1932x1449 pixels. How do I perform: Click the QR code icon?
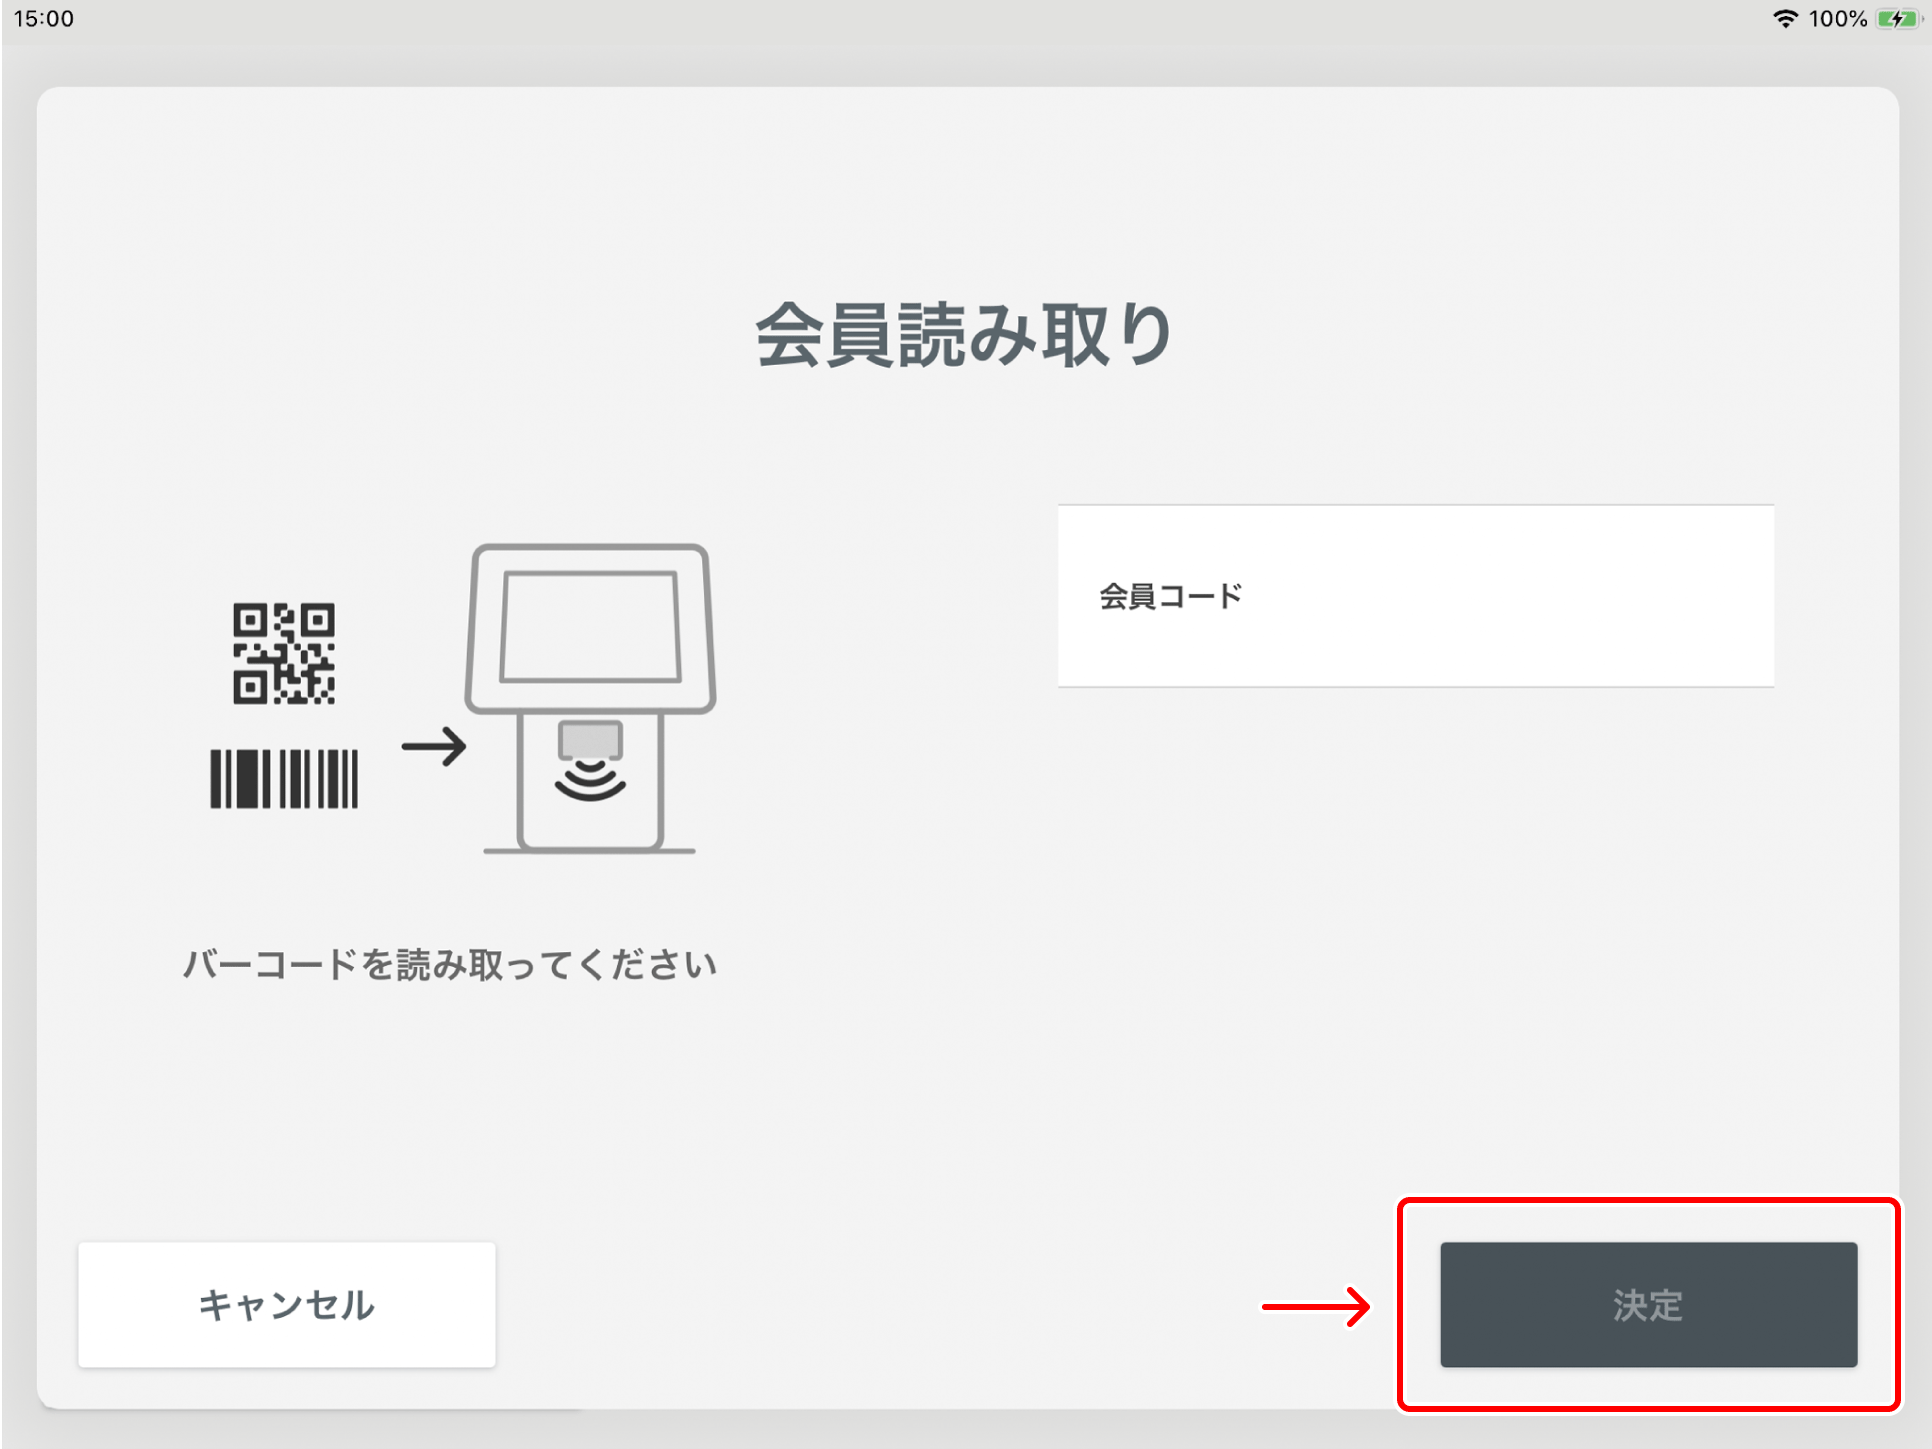(x=284, y=653)
